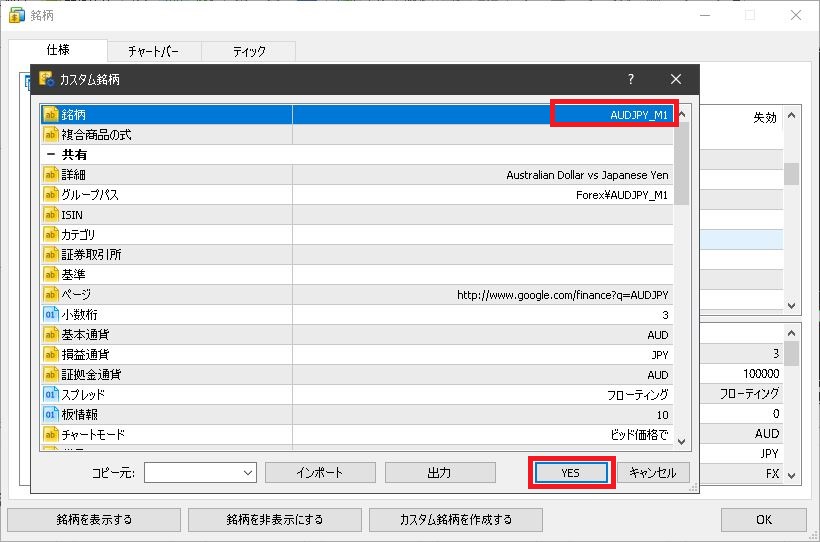
Task: Switch to the チャートバー tab
Action: tap(154, 52)
